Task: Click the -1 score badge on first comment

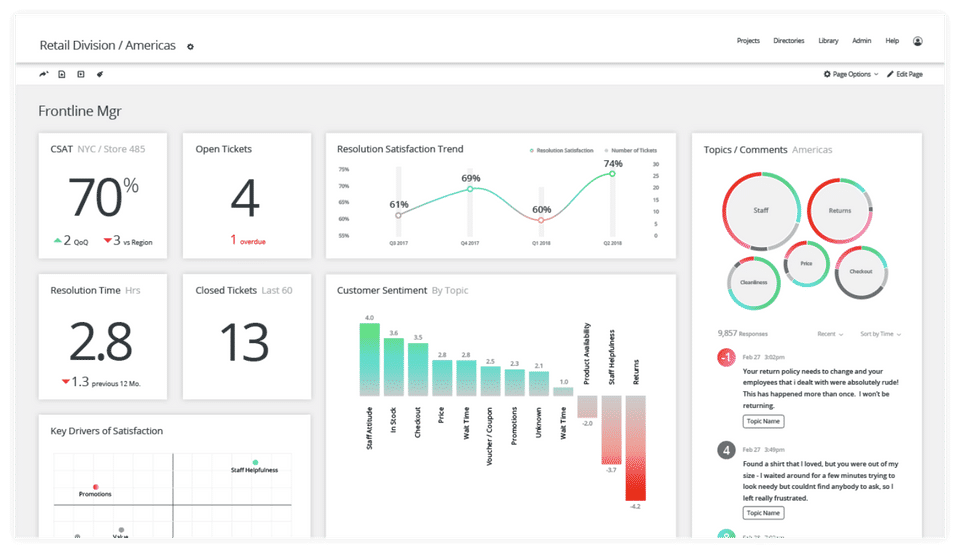Action: point(726,358)
